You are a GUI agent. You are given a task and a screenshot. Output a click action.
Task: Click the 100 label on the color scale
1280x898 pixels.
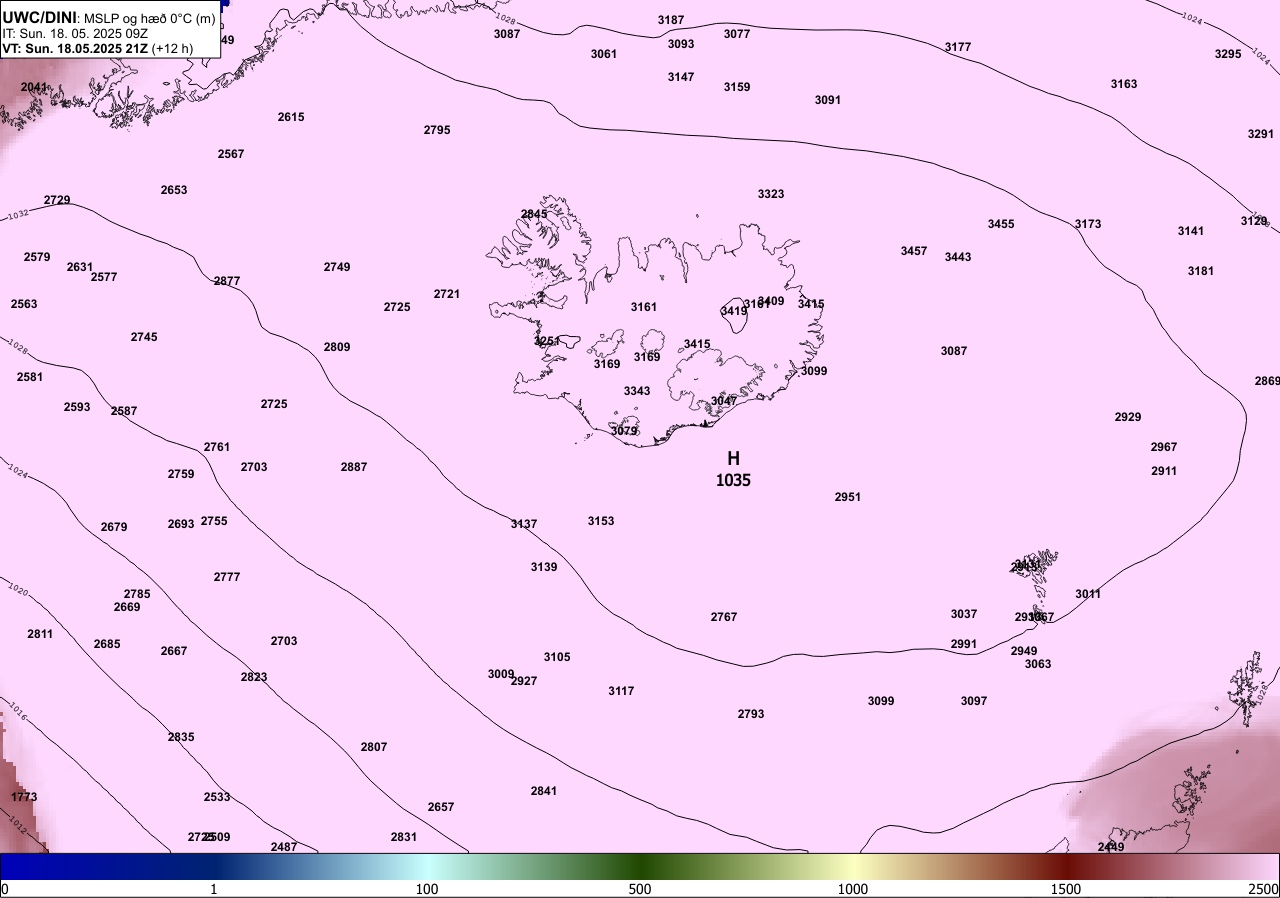(427, 889)
